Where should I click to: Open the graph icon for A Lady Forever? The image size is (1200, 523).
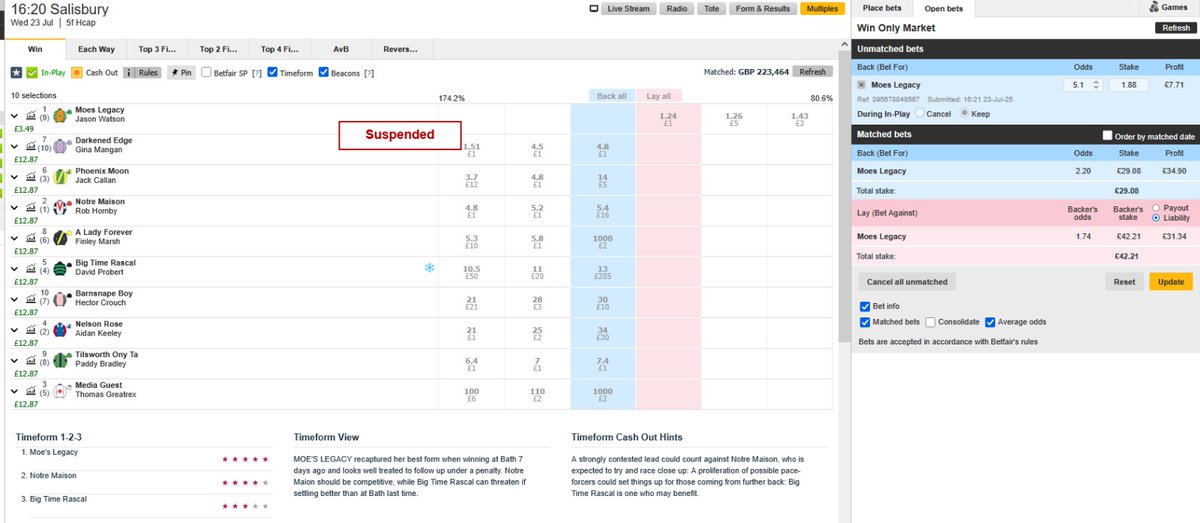pos(31,238)
